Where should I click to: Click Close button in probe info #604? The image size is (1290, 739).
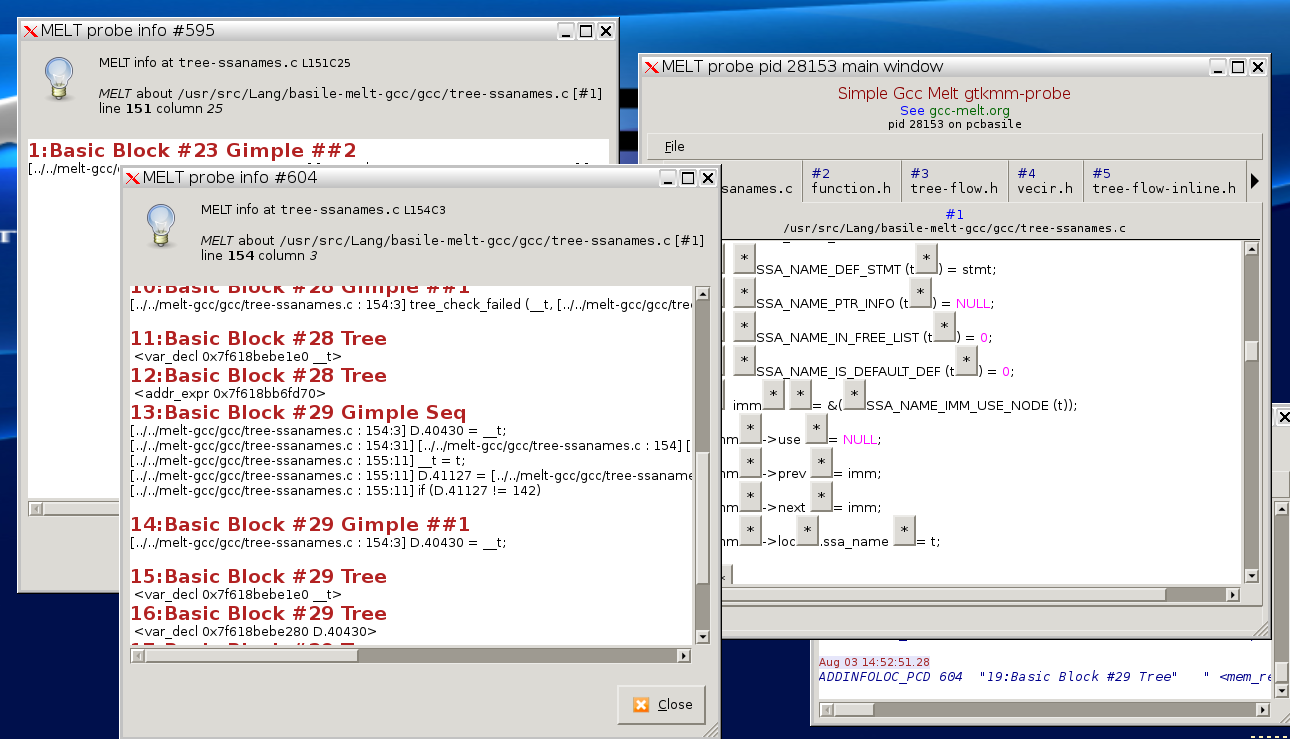point(662,705)
